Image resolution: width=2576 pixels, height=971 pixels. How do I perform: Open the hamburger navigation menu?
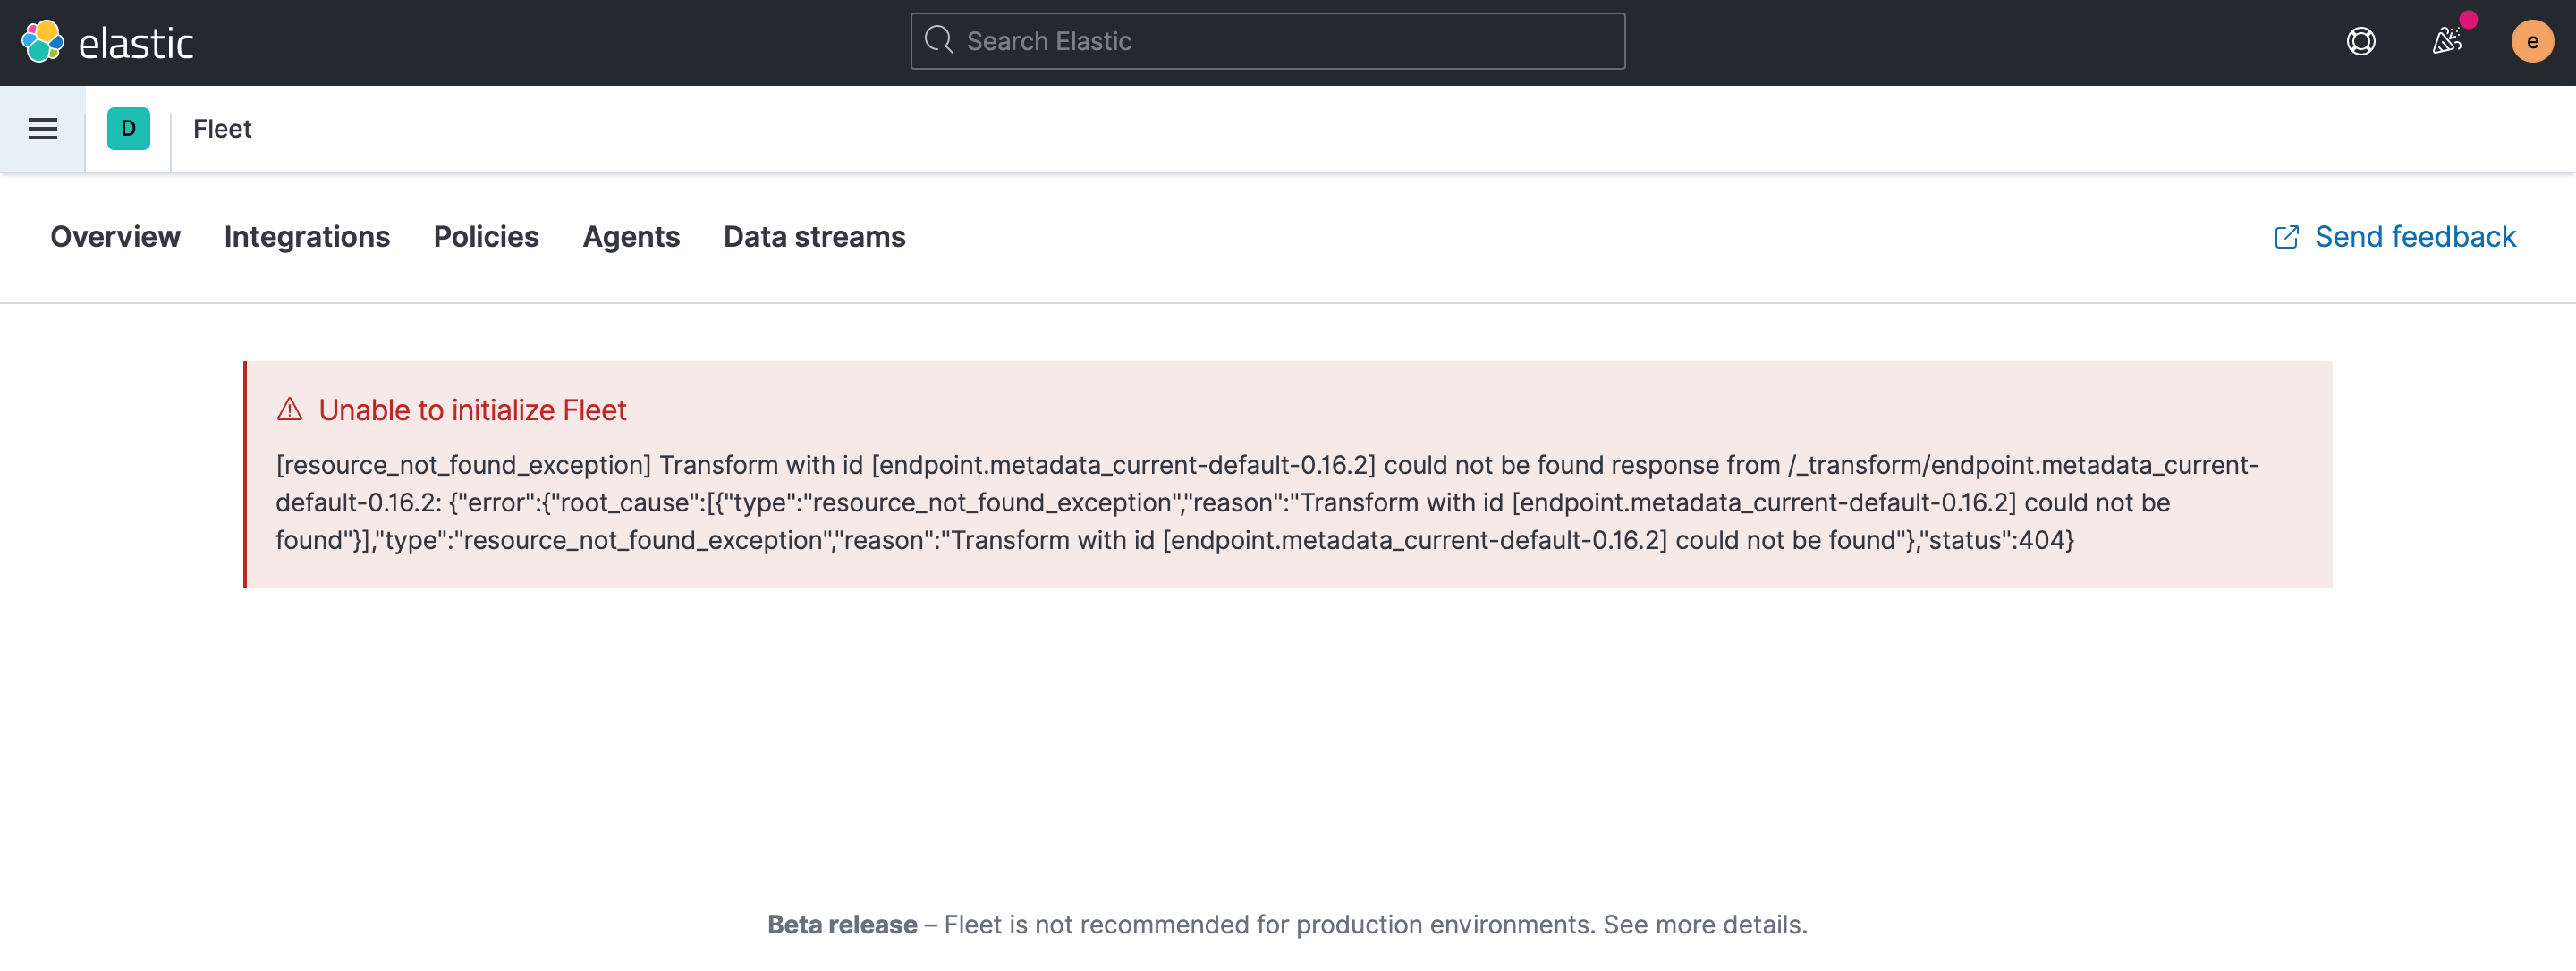[41, 128]
